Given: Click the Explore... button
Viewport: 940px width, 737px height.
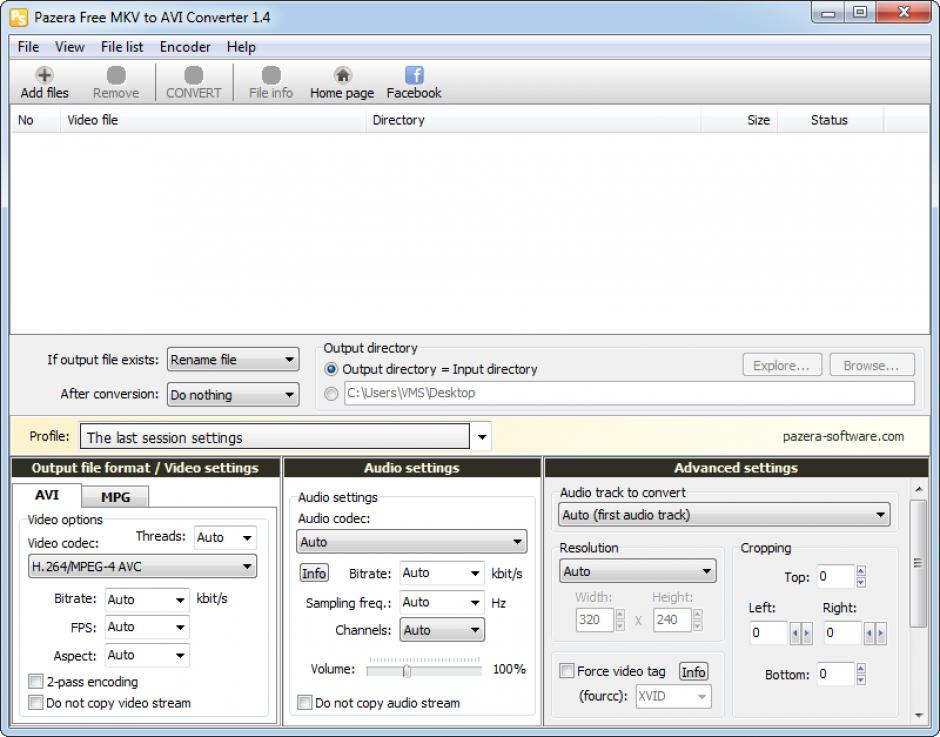Looking at the screenshot, I should (x=781, y=365).
